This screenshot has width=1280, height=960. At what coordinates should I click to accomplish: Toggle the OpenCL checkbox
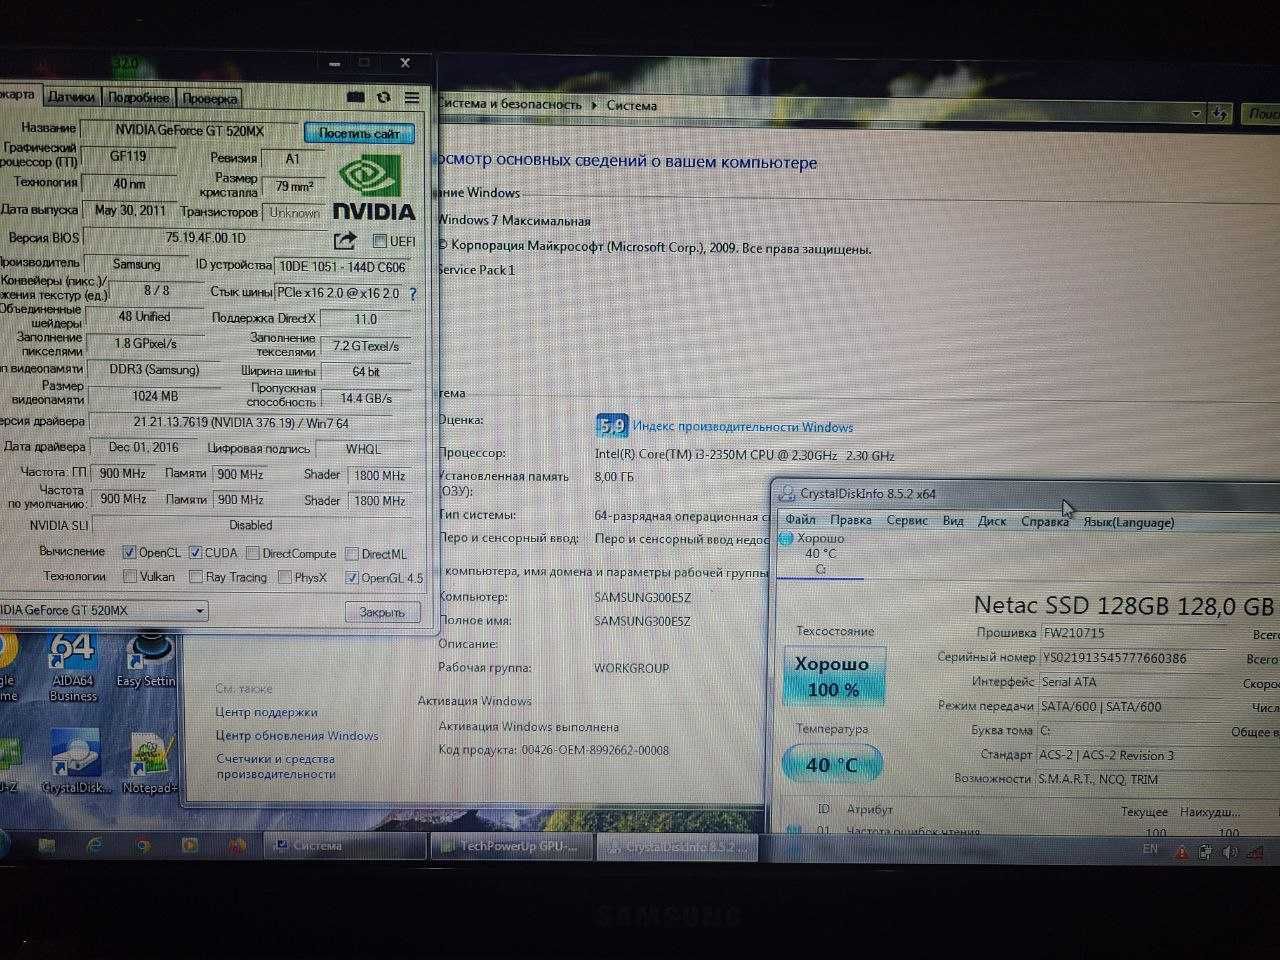click(129, 552)
